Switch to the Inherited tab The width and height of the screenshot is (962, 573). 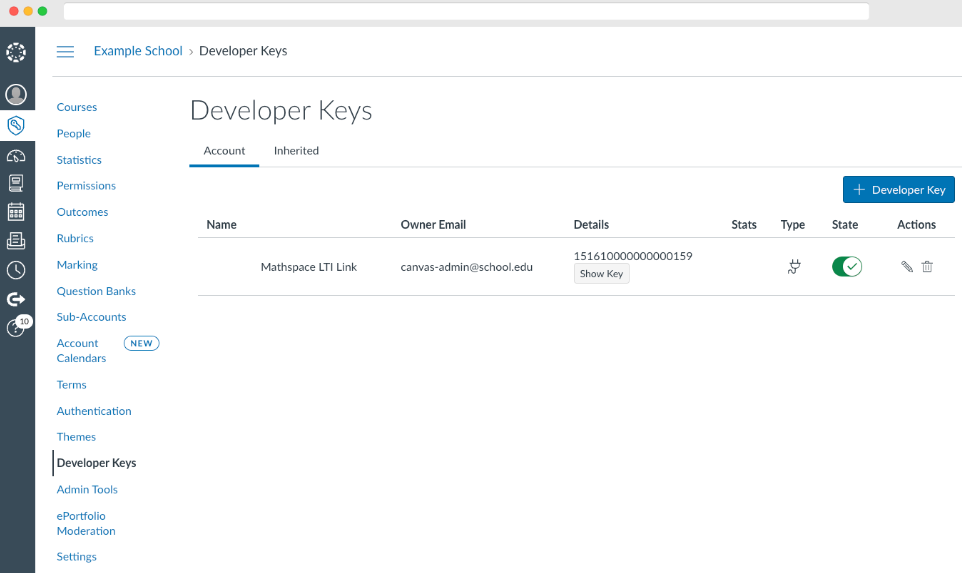(x=296, y=151)
